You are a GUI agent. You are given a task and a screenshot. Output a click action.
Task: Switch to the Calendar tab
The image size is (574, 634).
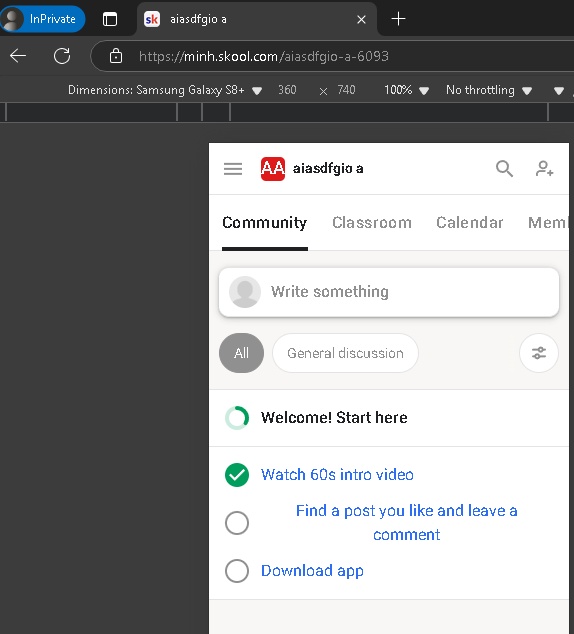coord(469,223)
